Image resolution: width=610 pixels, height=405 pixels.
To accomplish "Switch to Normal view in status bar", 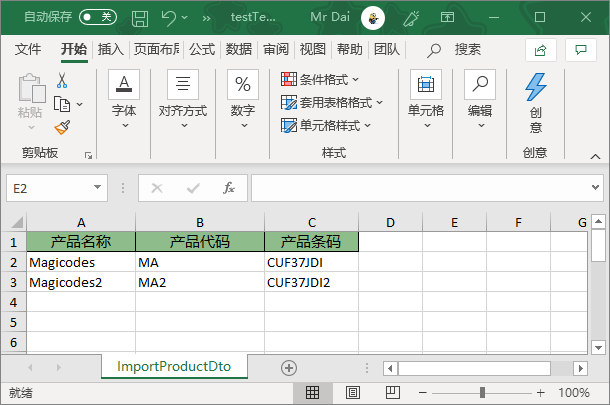I will [312, 393].
